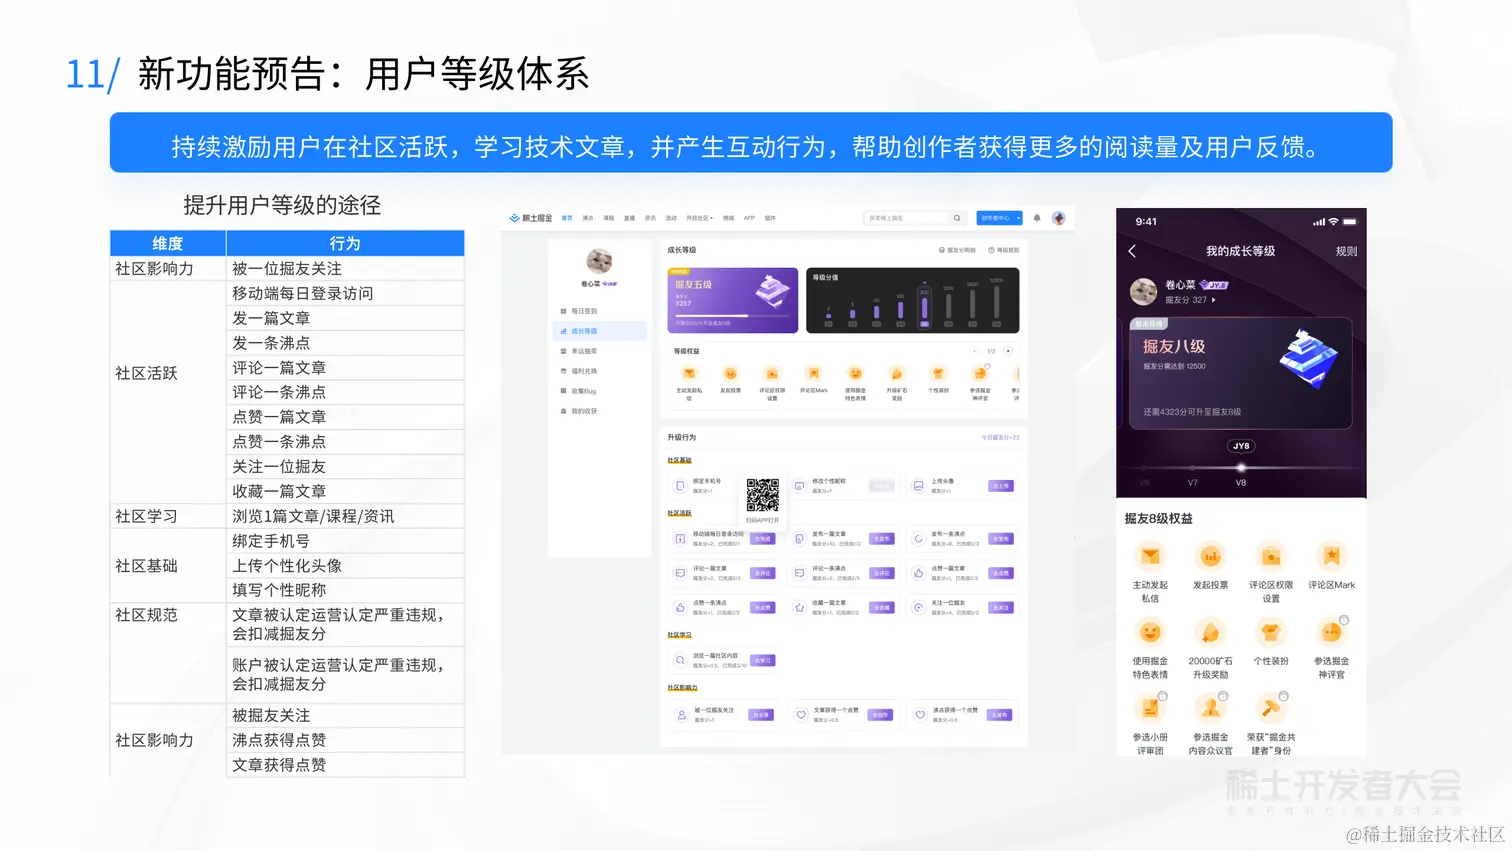Tap the 掘友八级 level card in mobile app

(x=1241, y=373)
